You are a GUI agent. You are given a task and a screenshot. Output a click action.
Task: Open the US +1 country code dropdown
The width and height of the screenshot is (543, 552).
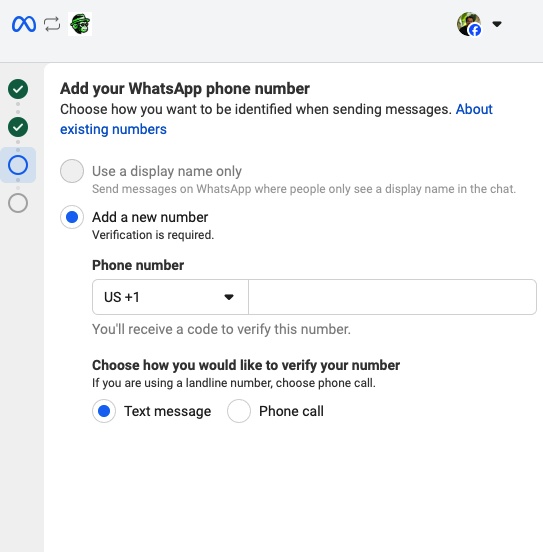click(x=170, y=297)
